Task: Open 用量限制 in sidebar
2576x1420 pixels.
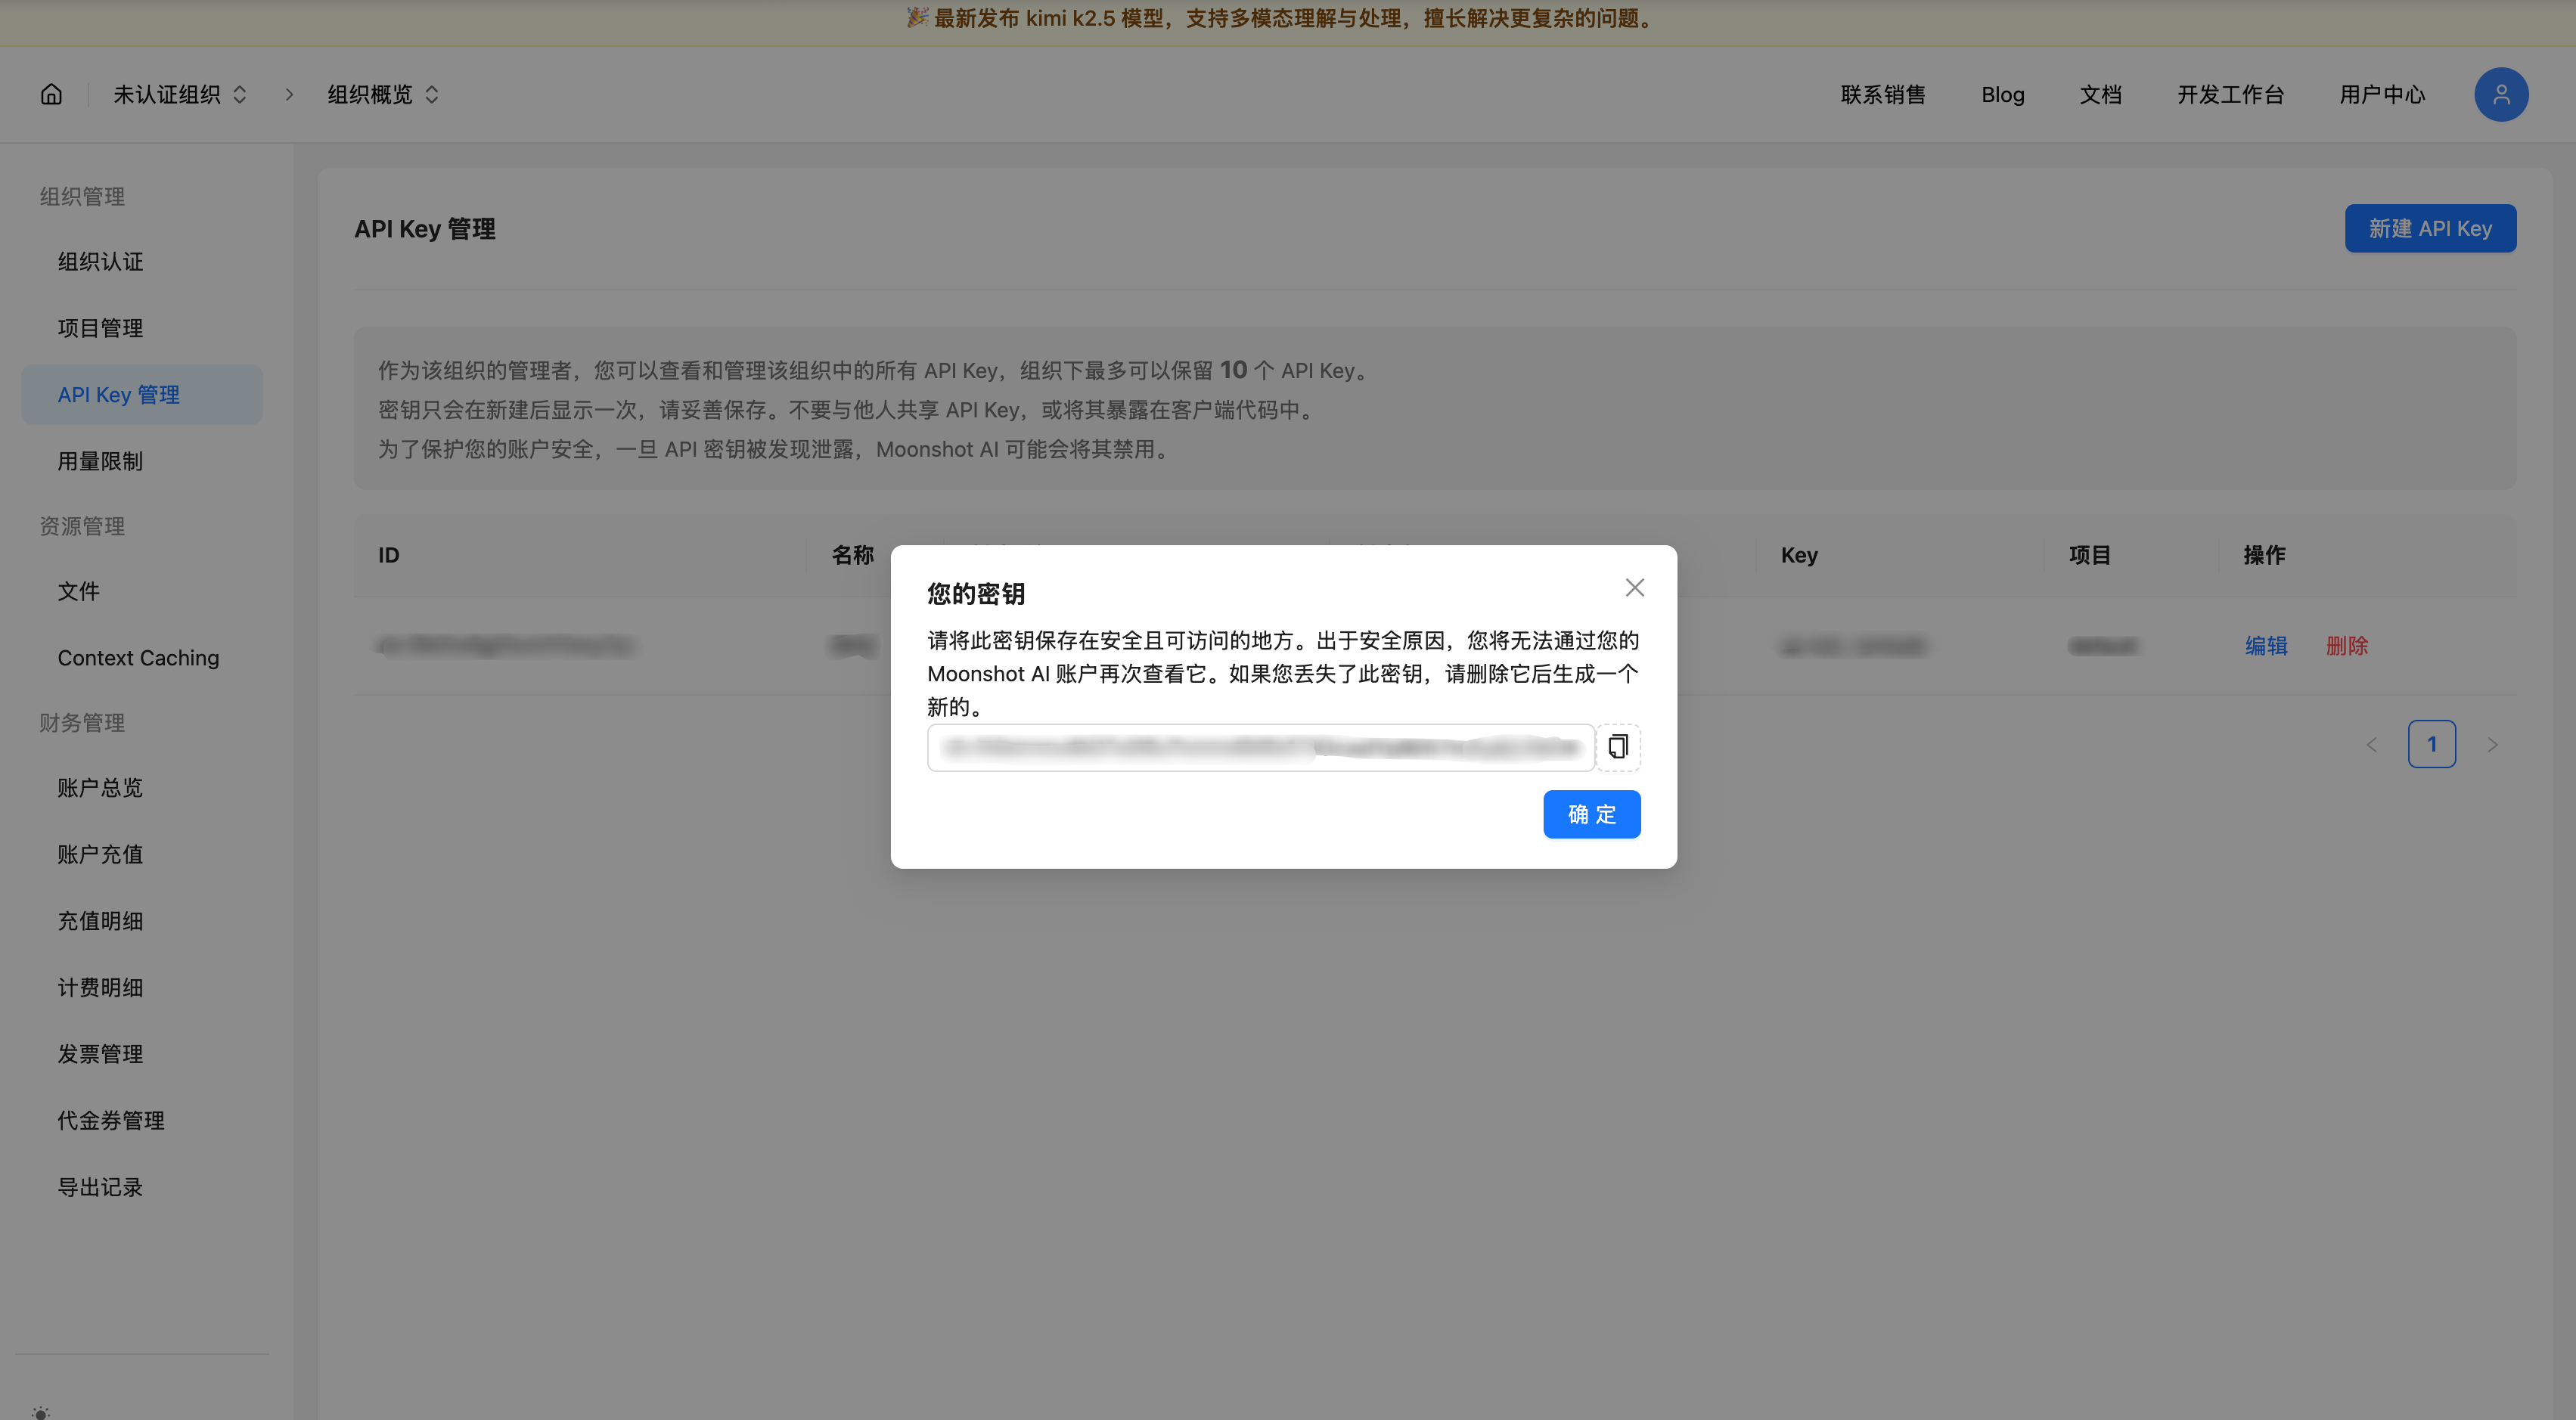Action: click(100, 461)
